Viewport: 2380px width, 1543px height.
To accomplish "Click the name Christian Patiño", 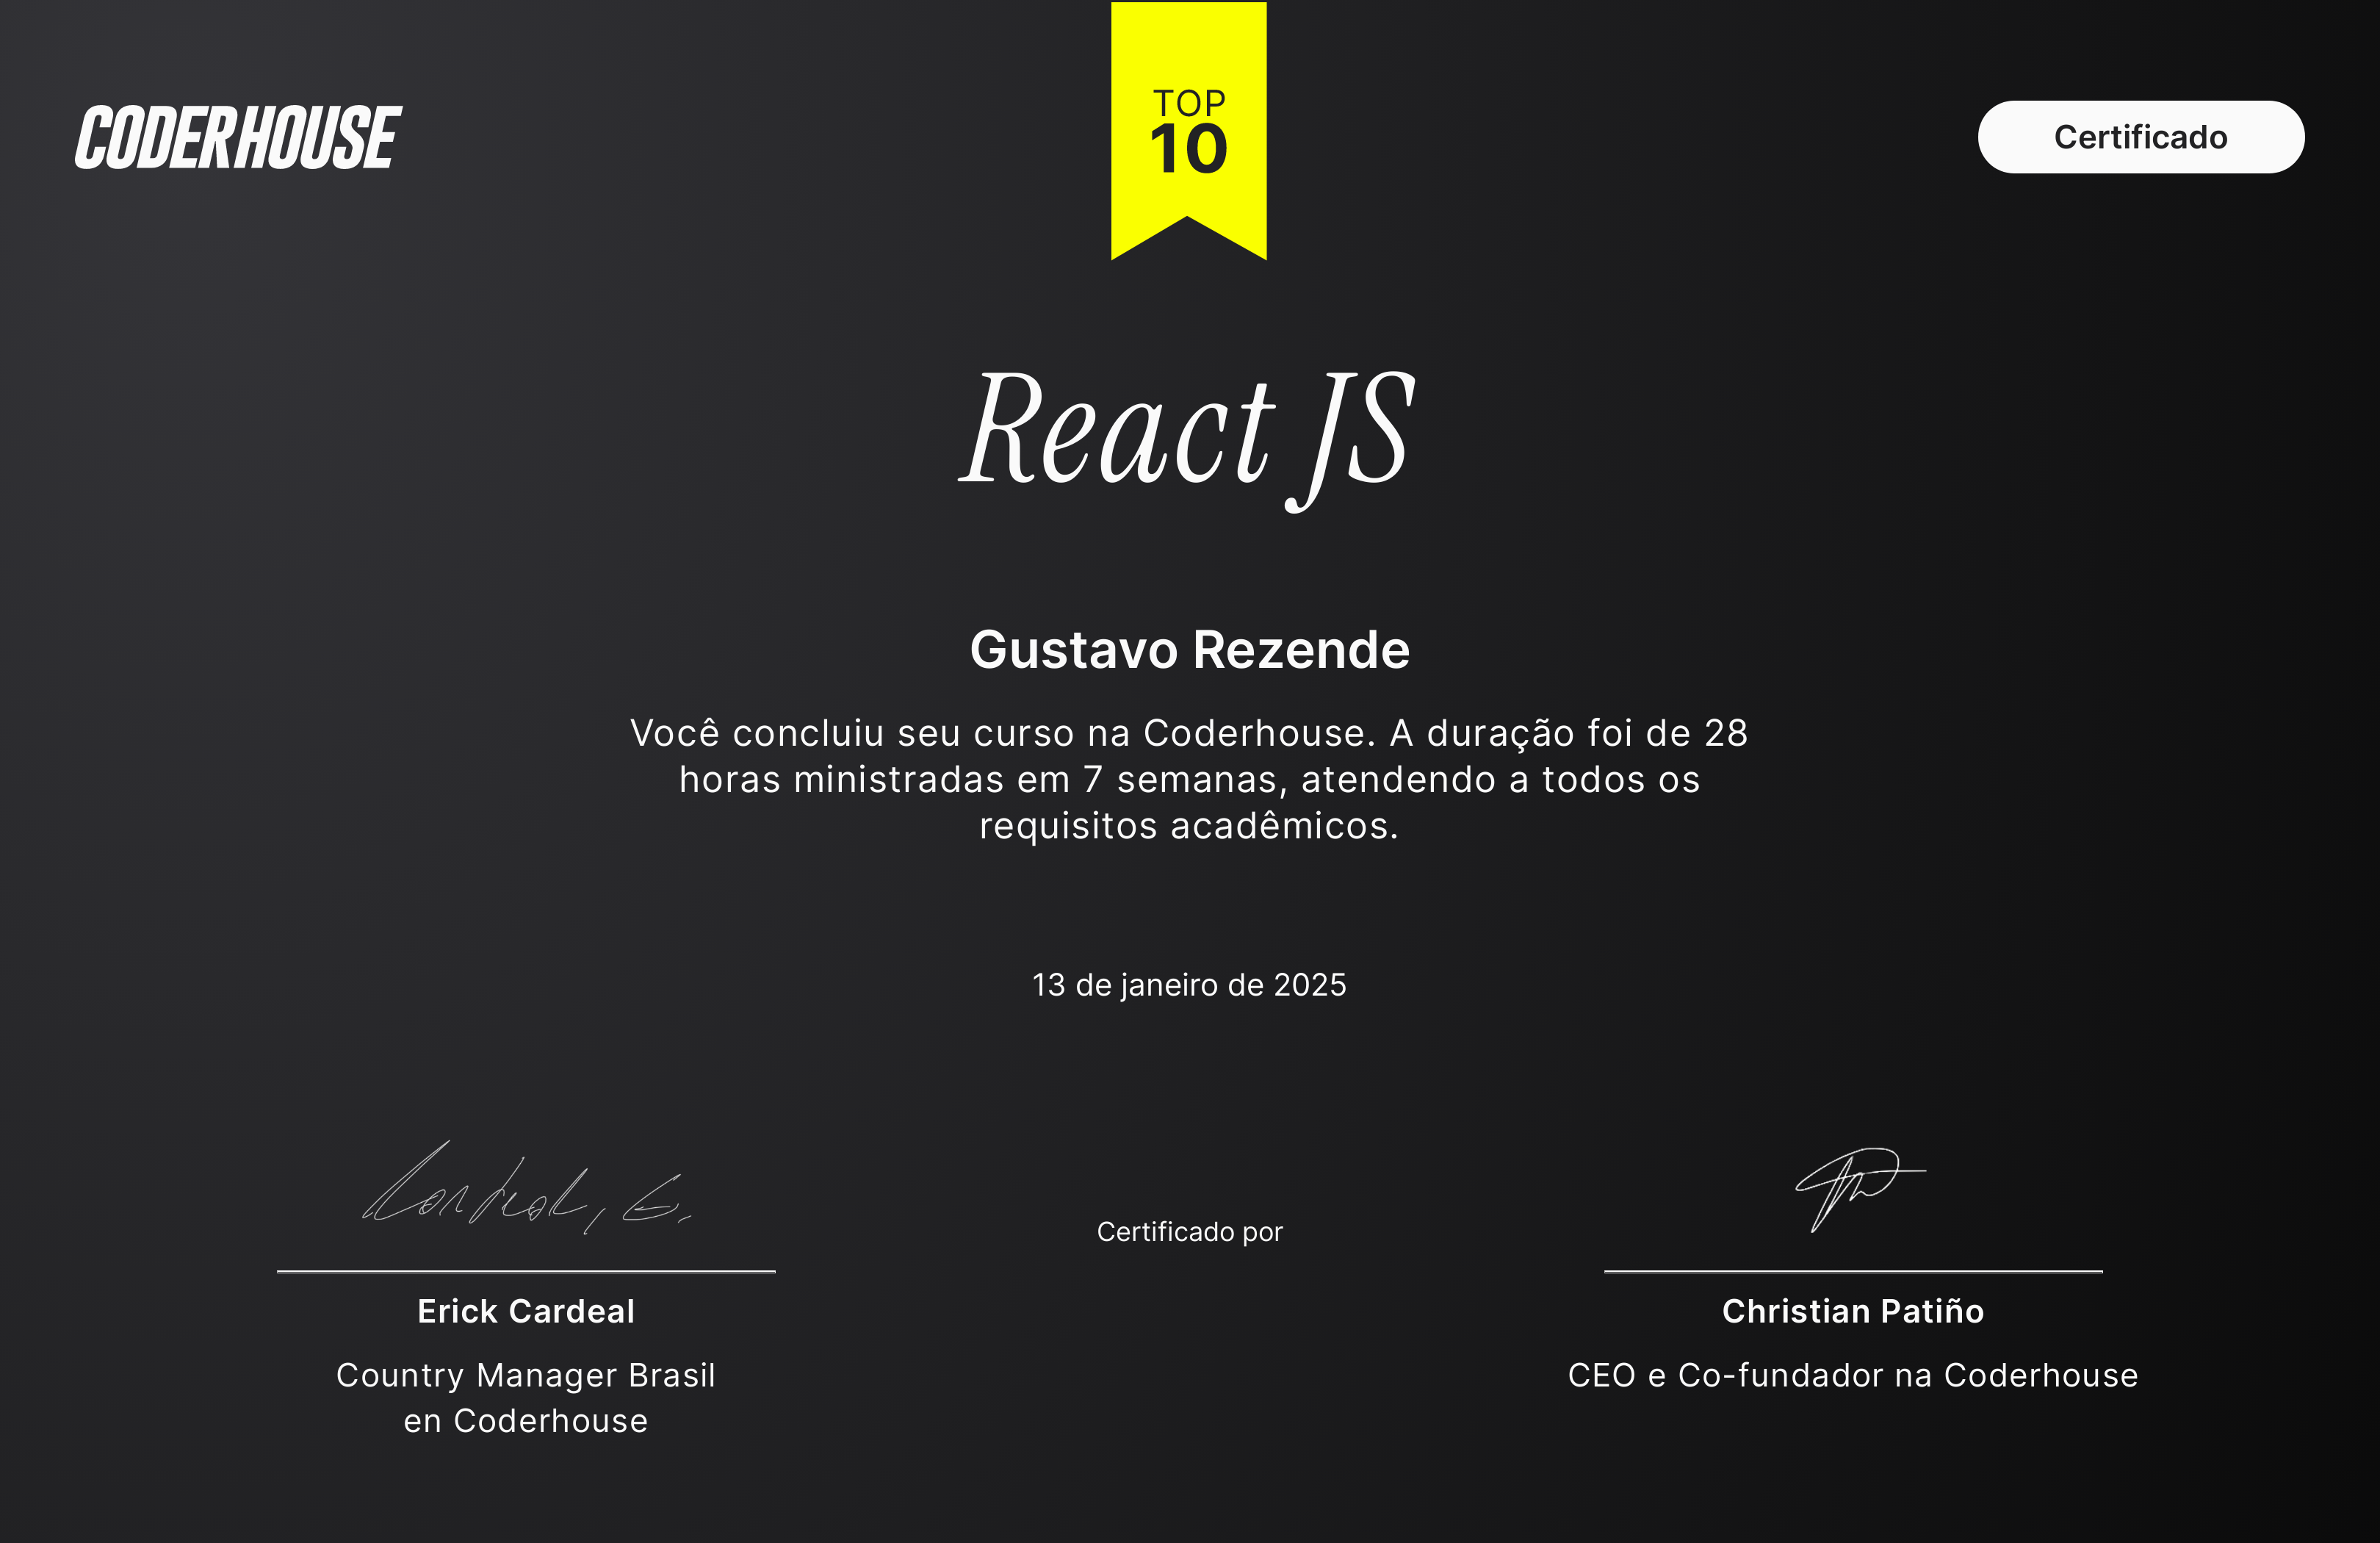I will tap(1853, 1311).
